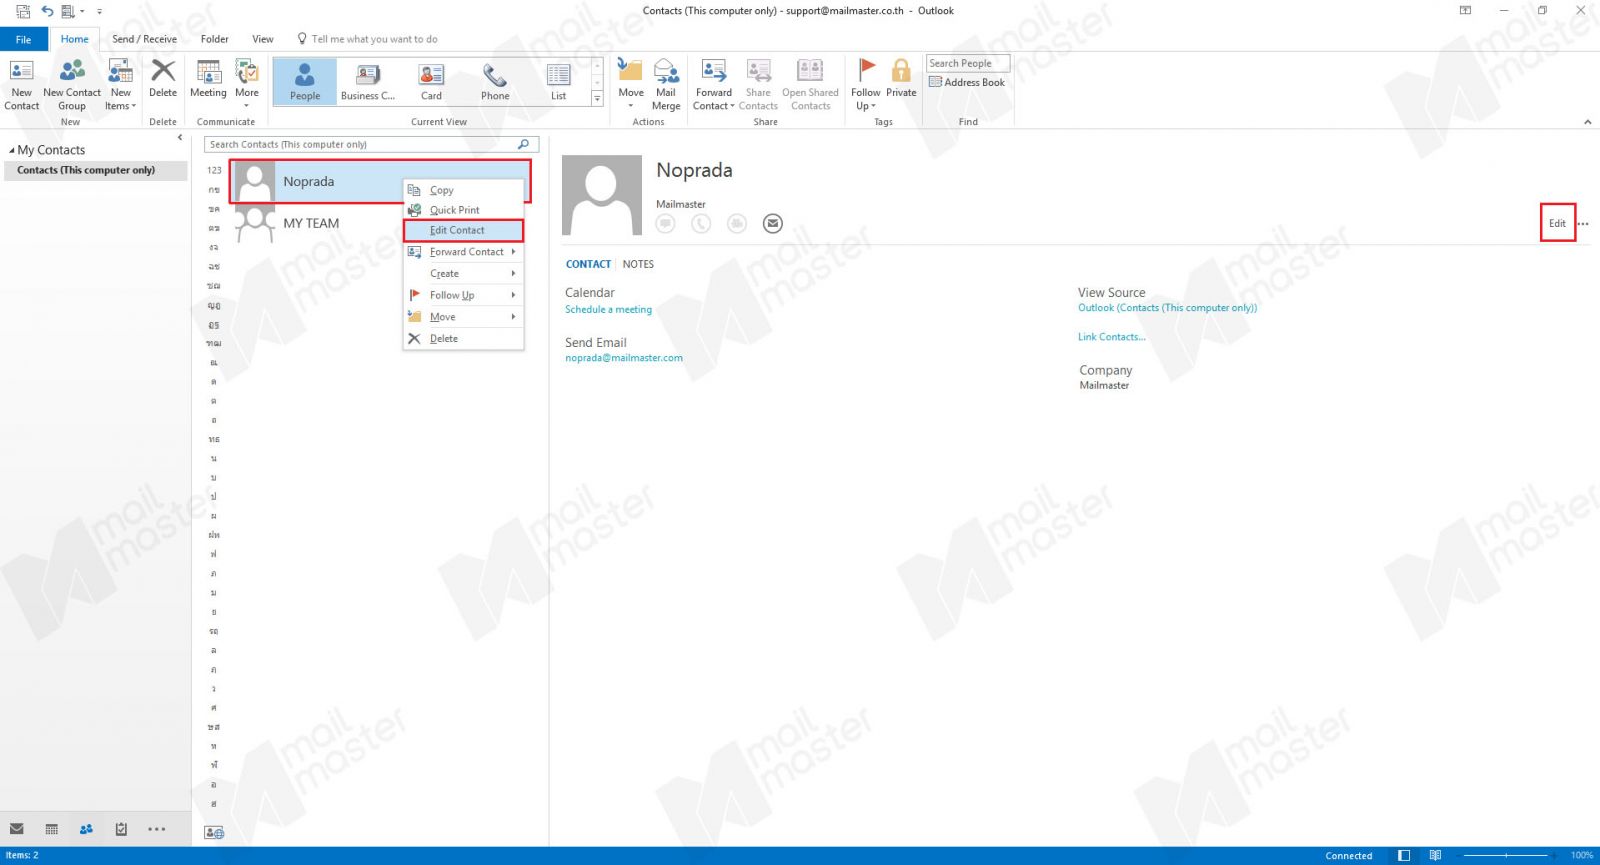The image size is (1600, 865).
Task: Switch to Business Card view
Action: (x=368, y=81)
